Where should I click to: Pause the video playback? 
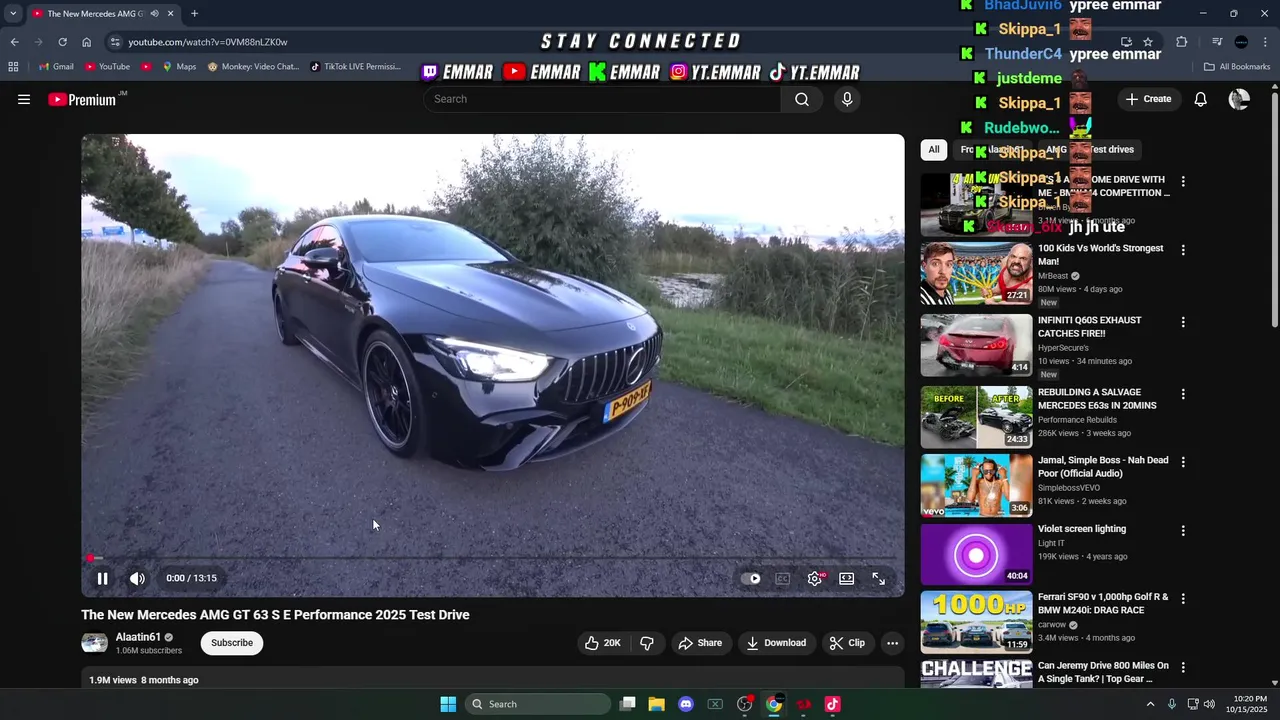click(x=102, y=578)
